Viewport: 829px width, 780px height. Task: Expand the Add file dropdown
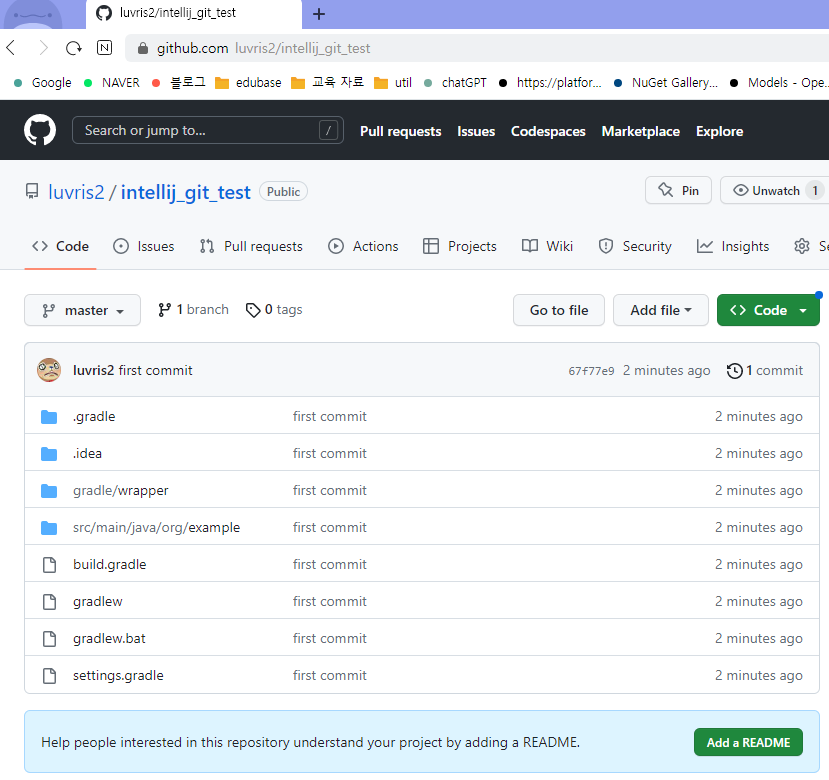coord(660,310)
